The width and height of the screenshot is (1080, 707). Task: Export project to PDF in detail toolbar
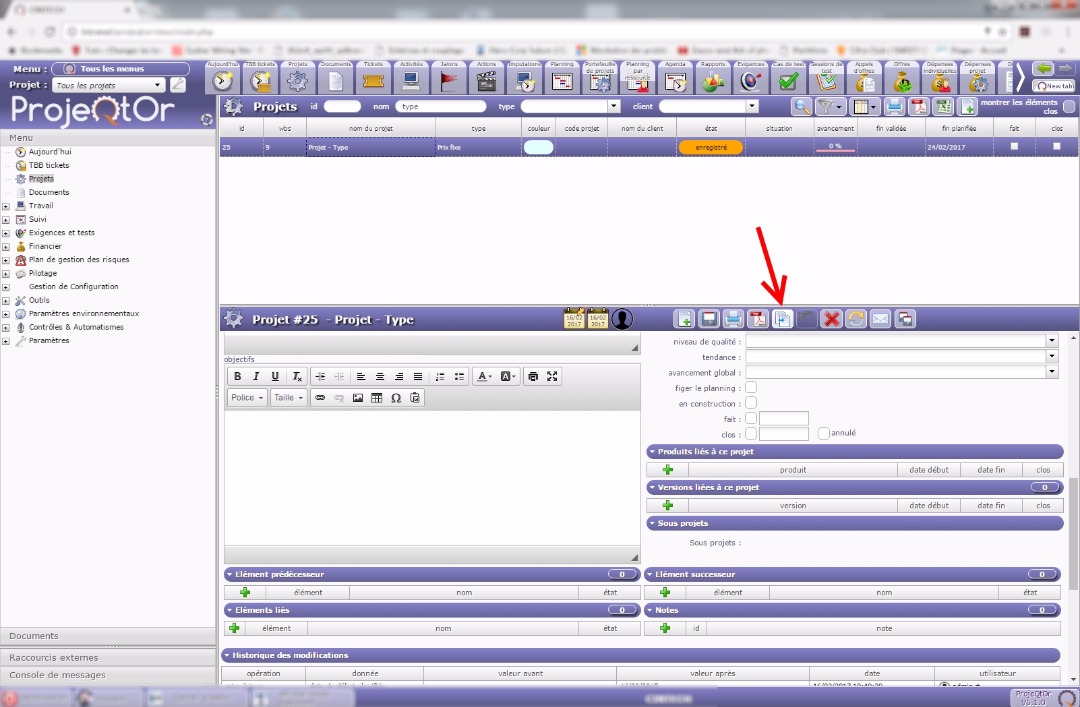click(758, 319)
